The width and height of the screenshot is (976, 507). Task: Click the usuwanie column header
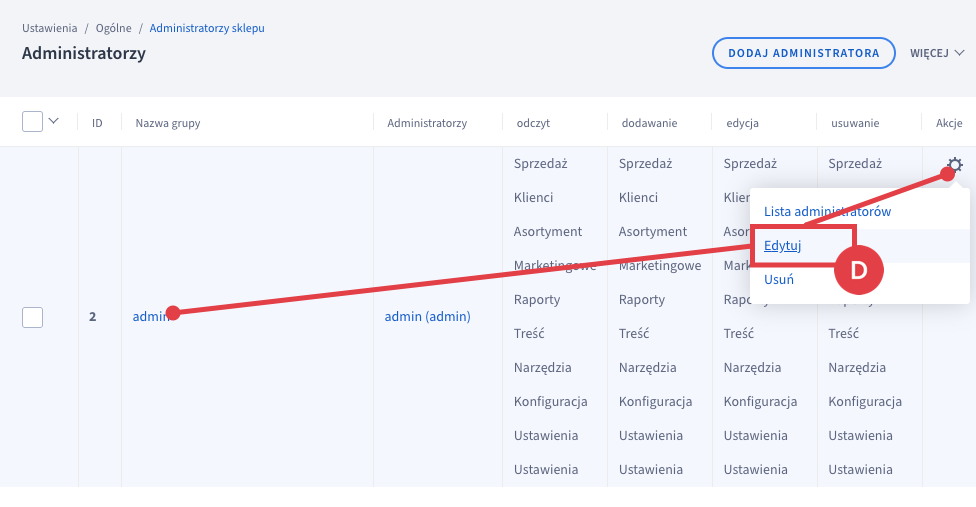click(855, 123)
